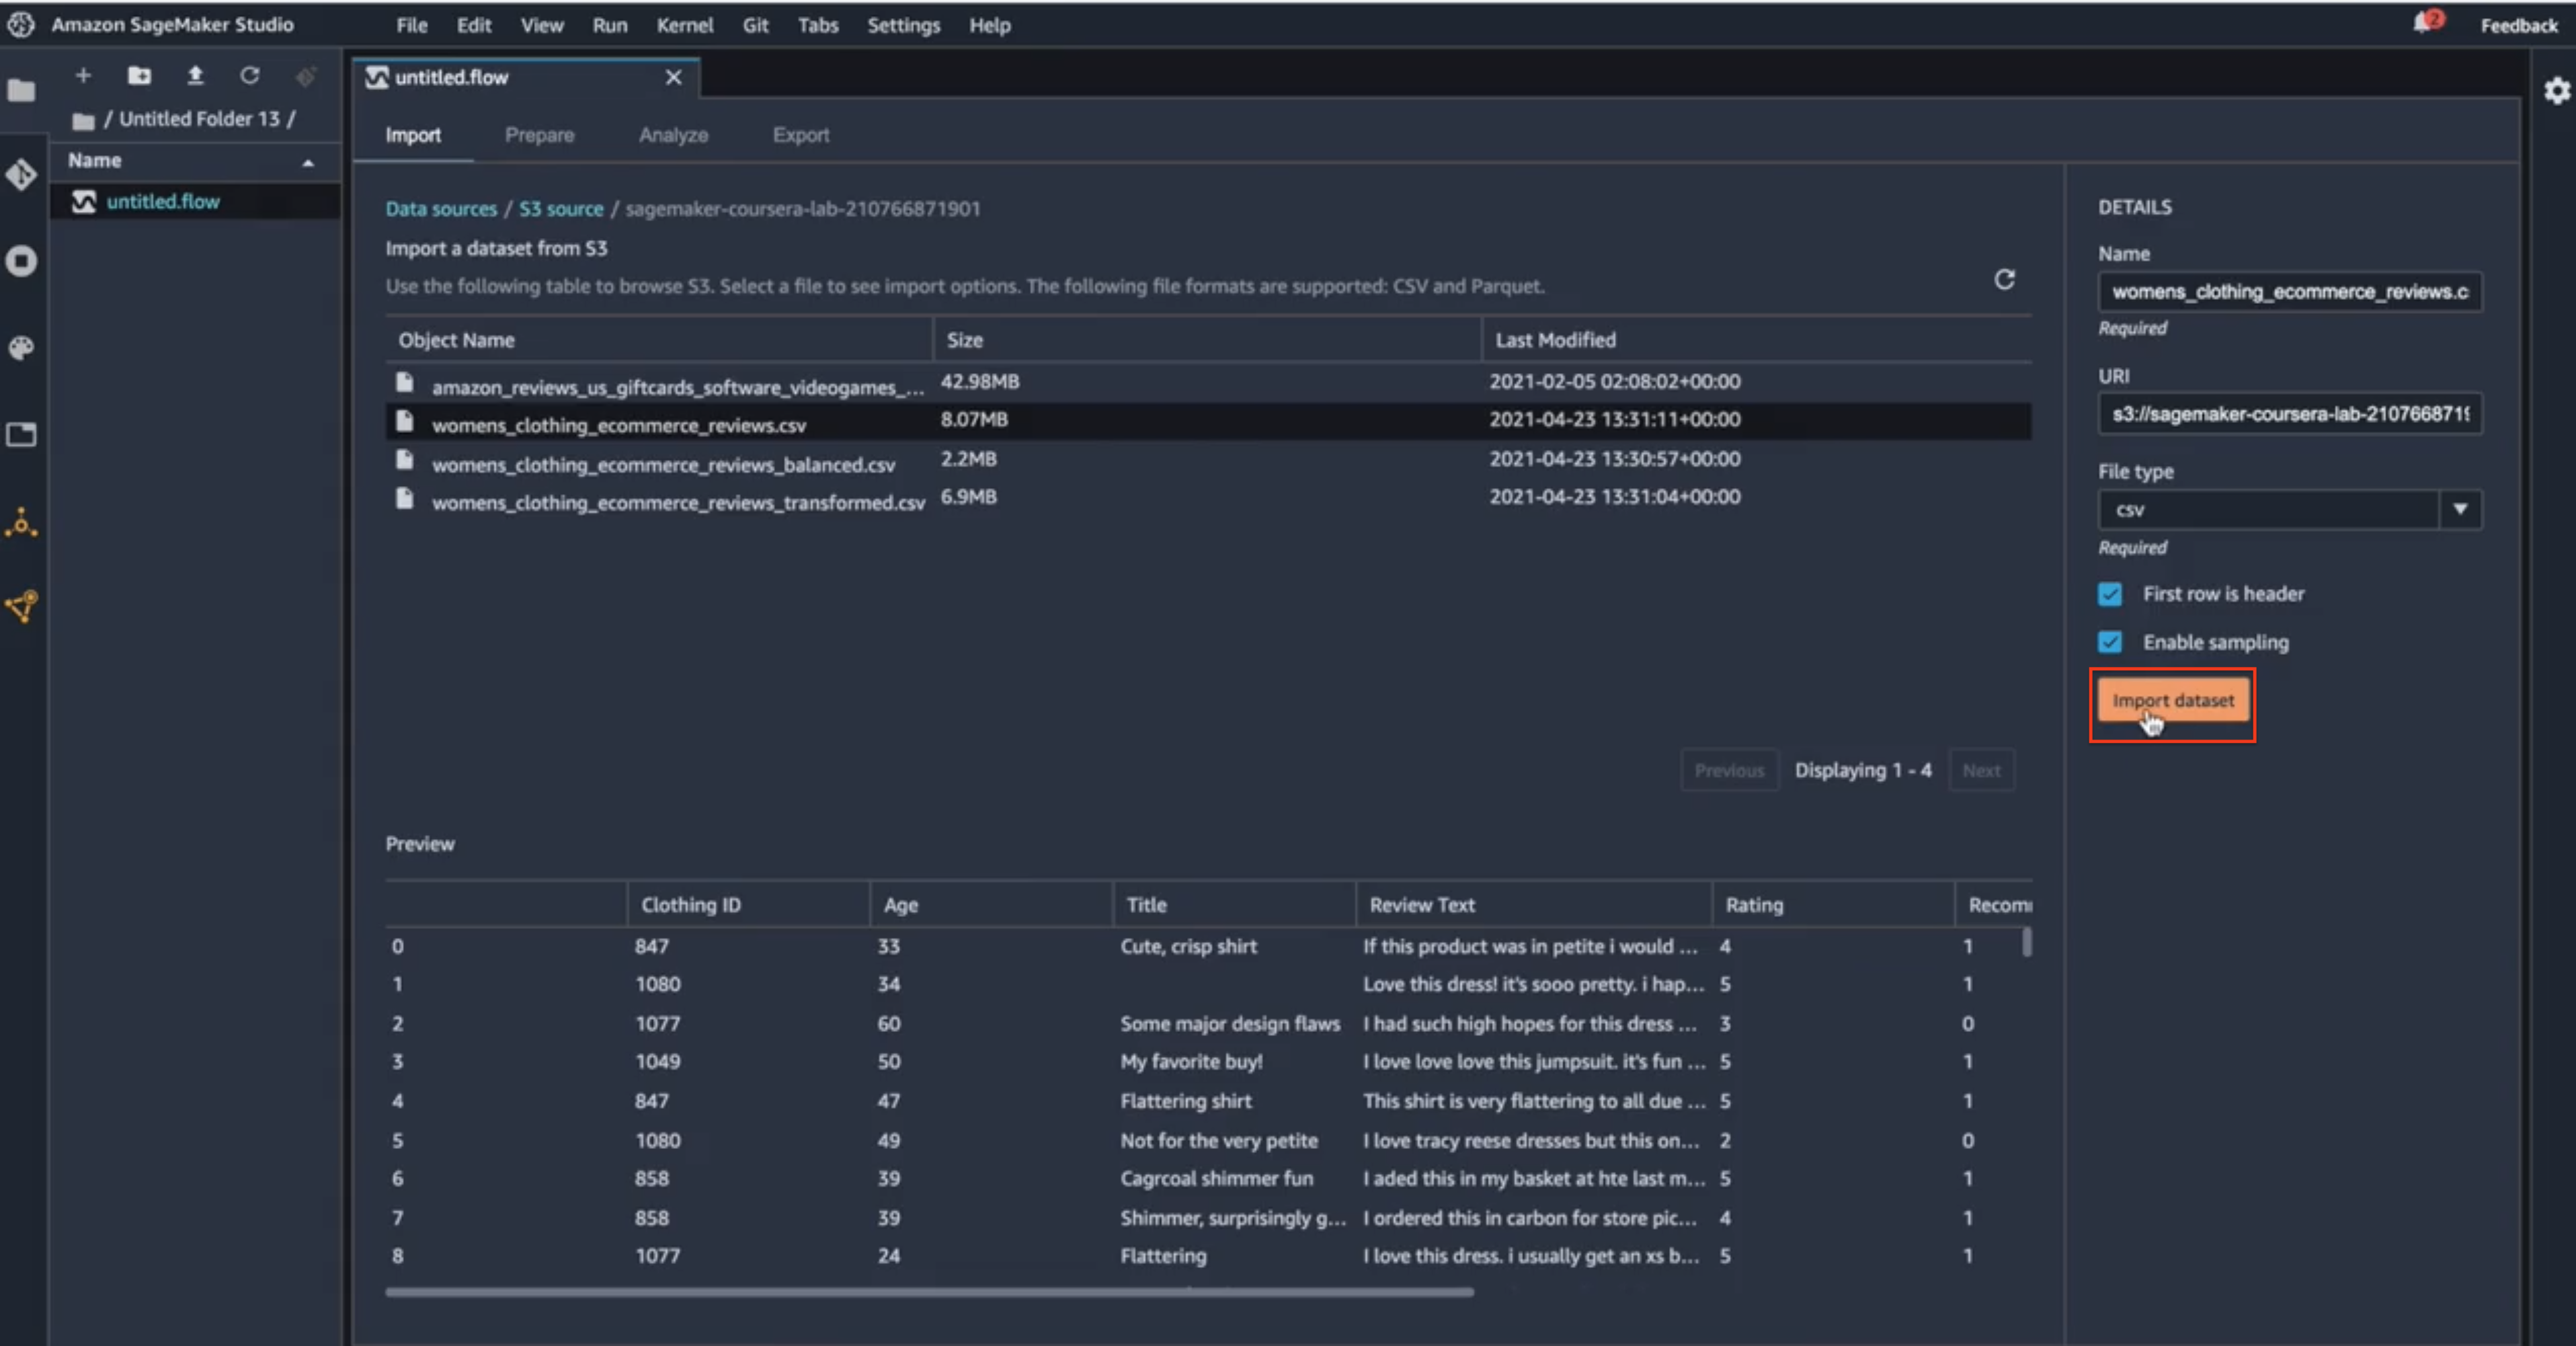Go to S3 source breadcrumb link
The image size is (2576, 1346).
[x=561, y=209]
